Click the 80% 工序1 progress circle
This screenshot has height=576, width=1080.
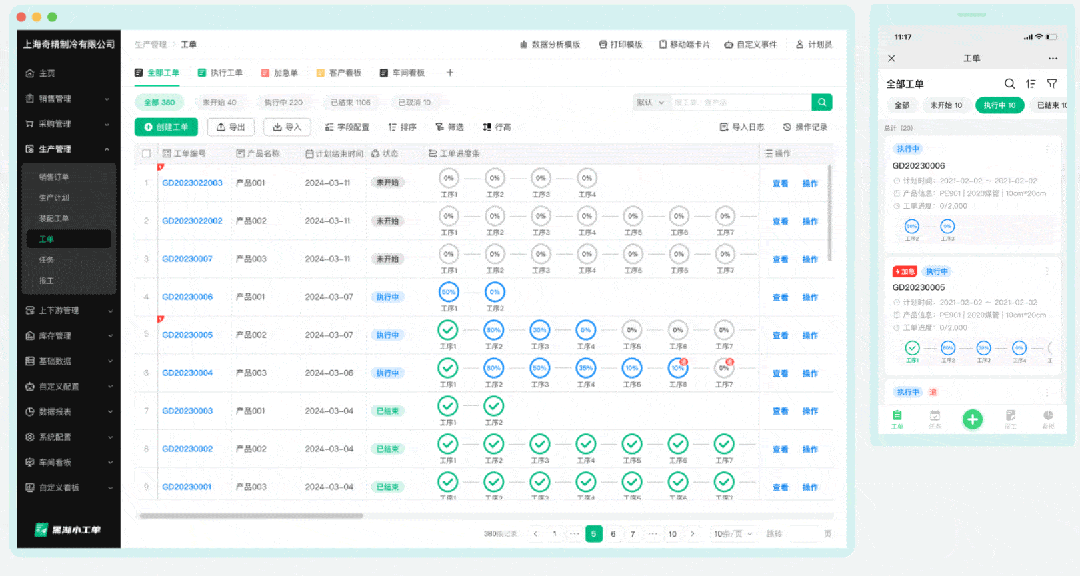tap(447, 290)
